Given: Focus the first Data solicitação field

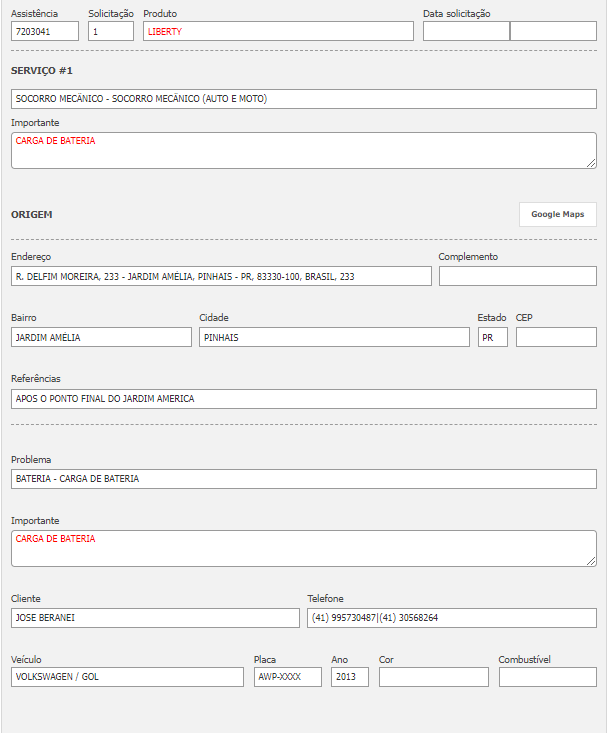Looking at the screenshot, I should pyautogui.click(x=466, y=31).
